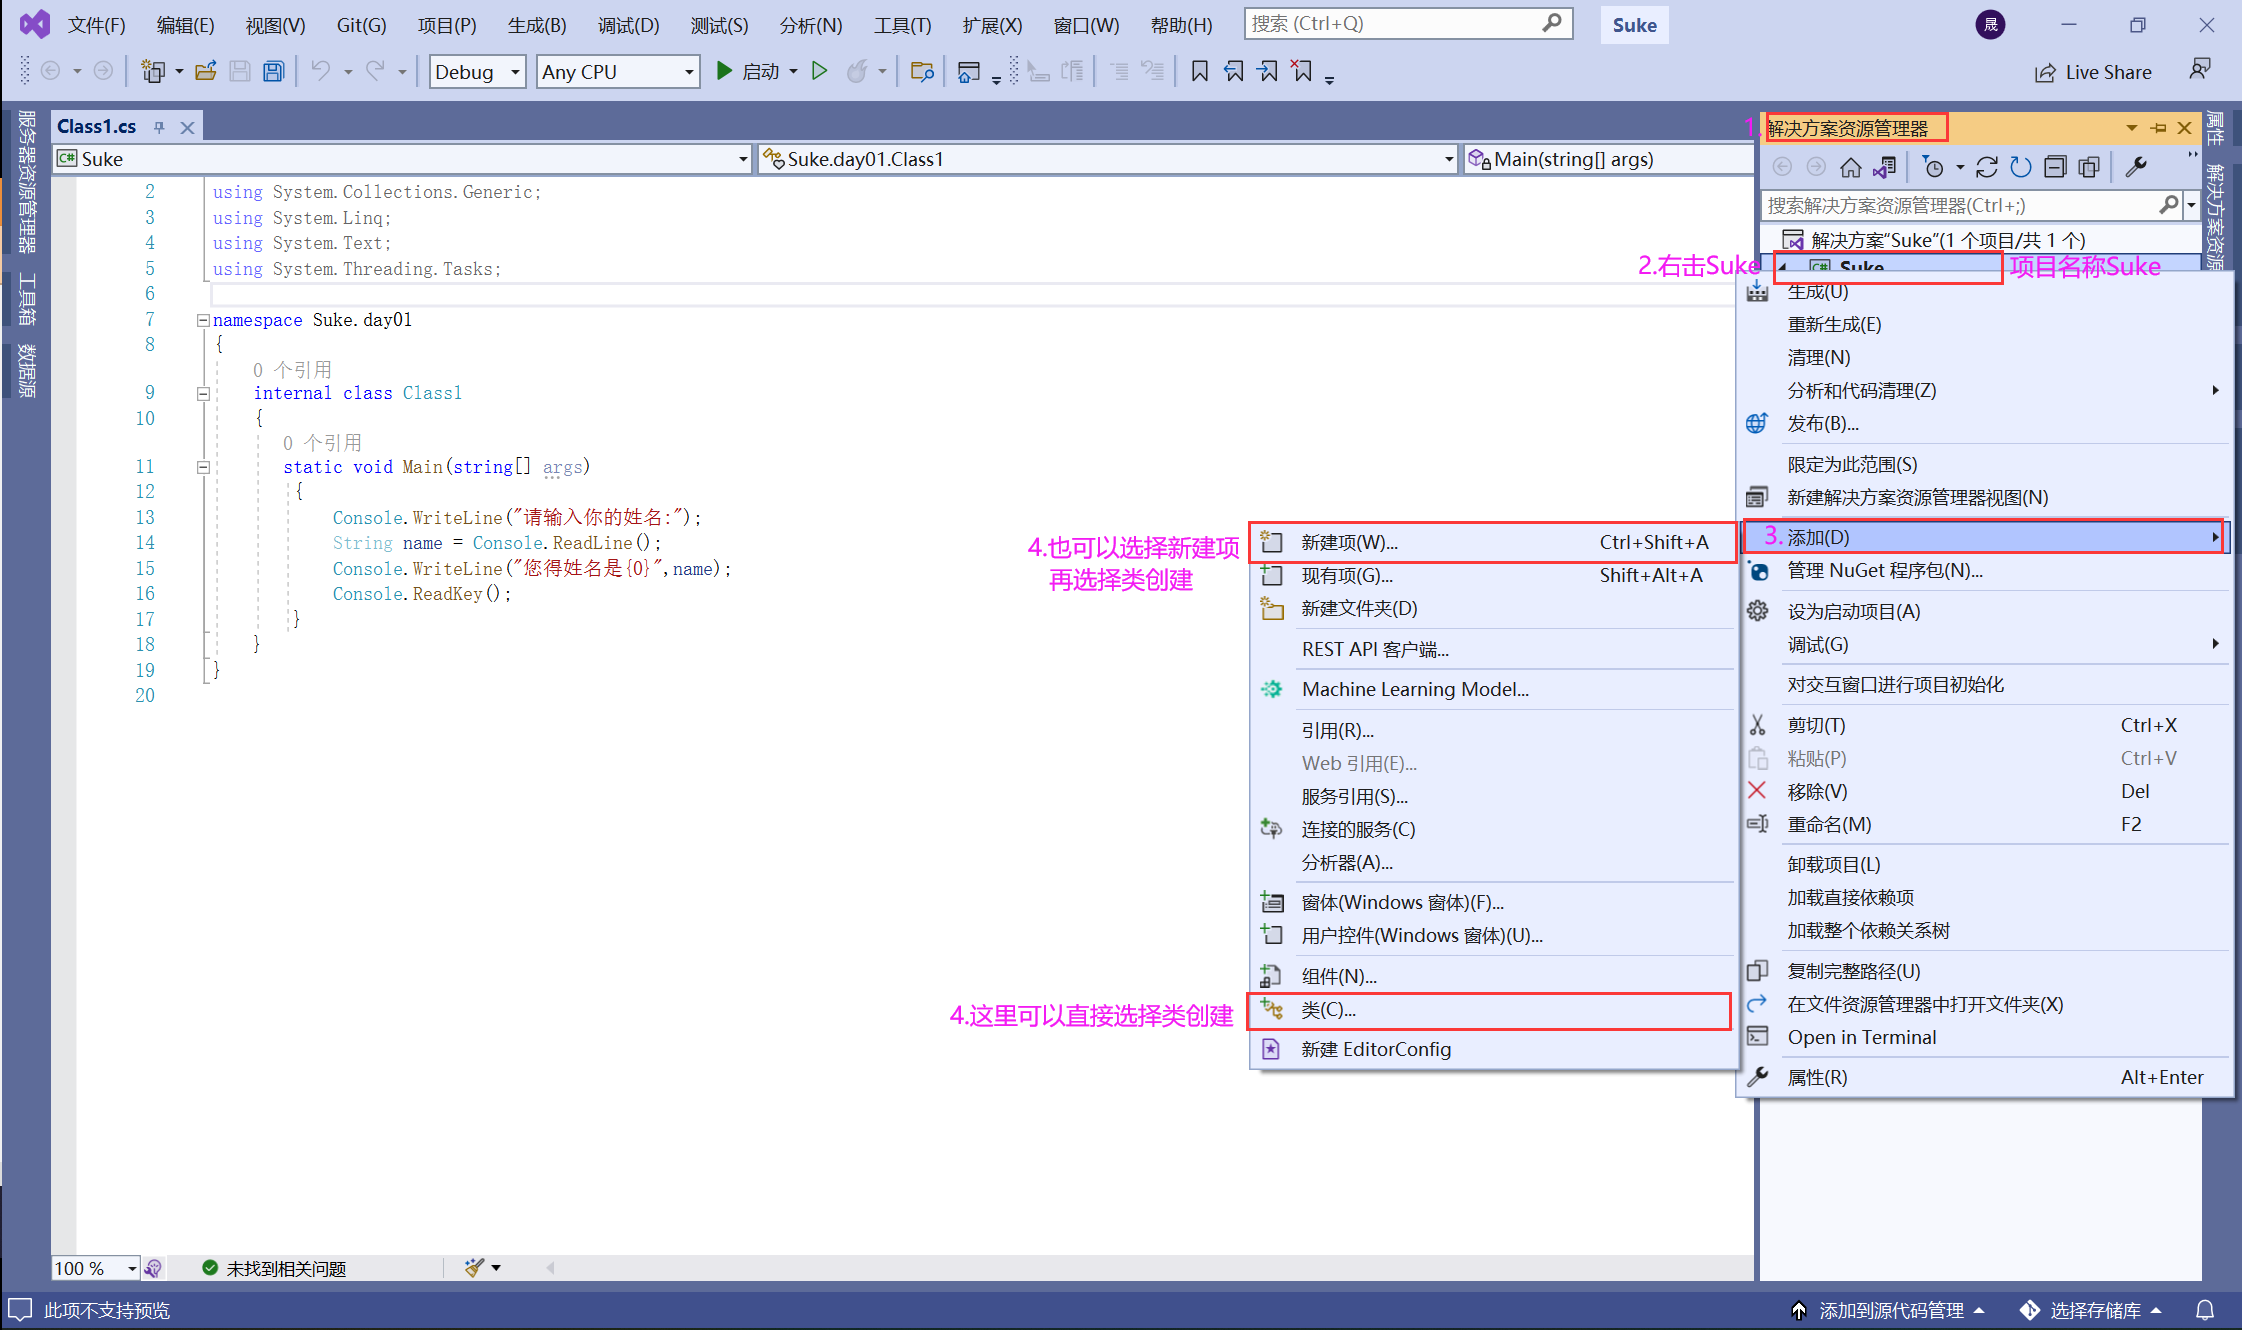Image resolution: width=2242 pixels, height=1330 pixels.
Task: Click the Open File folder icon
Action: 206,71
